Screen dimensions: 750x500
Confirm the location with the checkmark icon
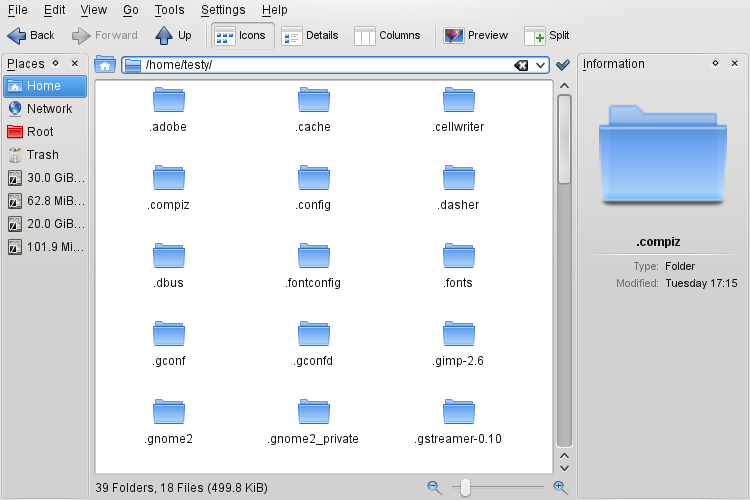click(563, 65)
